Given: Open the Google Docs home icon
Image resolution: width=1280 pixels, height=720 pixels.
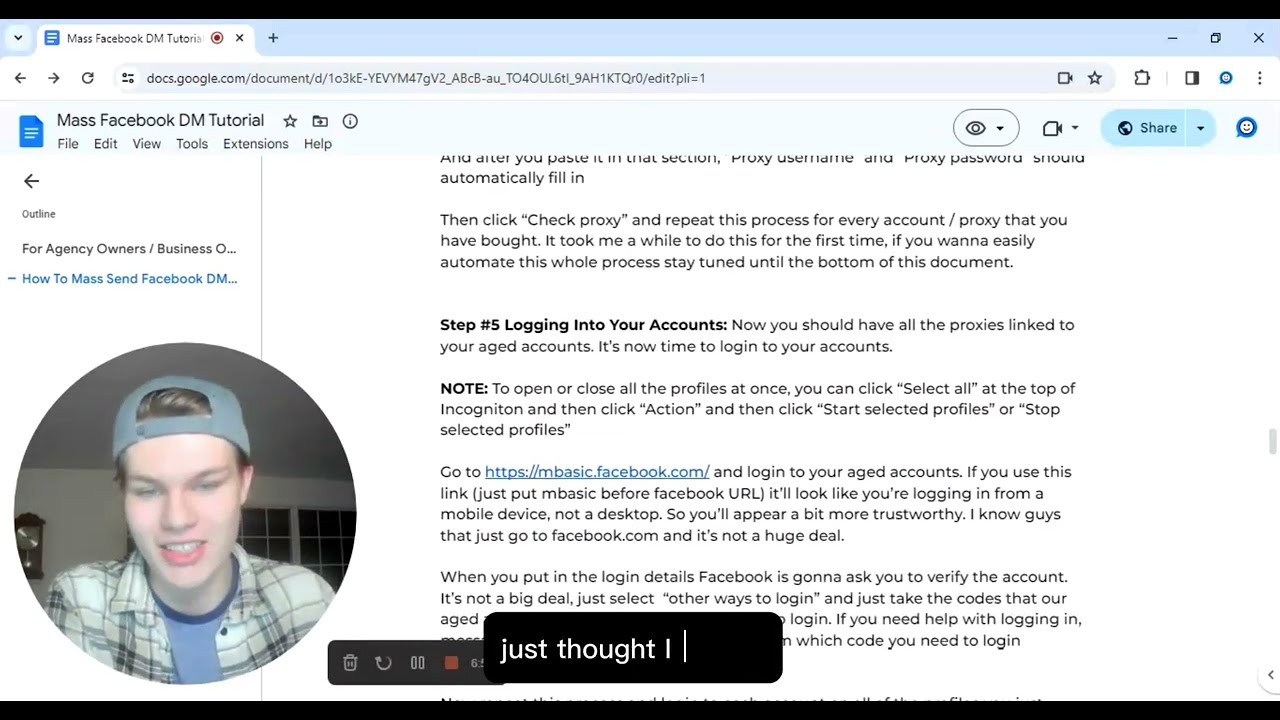Looking at the screenshot, I should click(x=31, y=131).
